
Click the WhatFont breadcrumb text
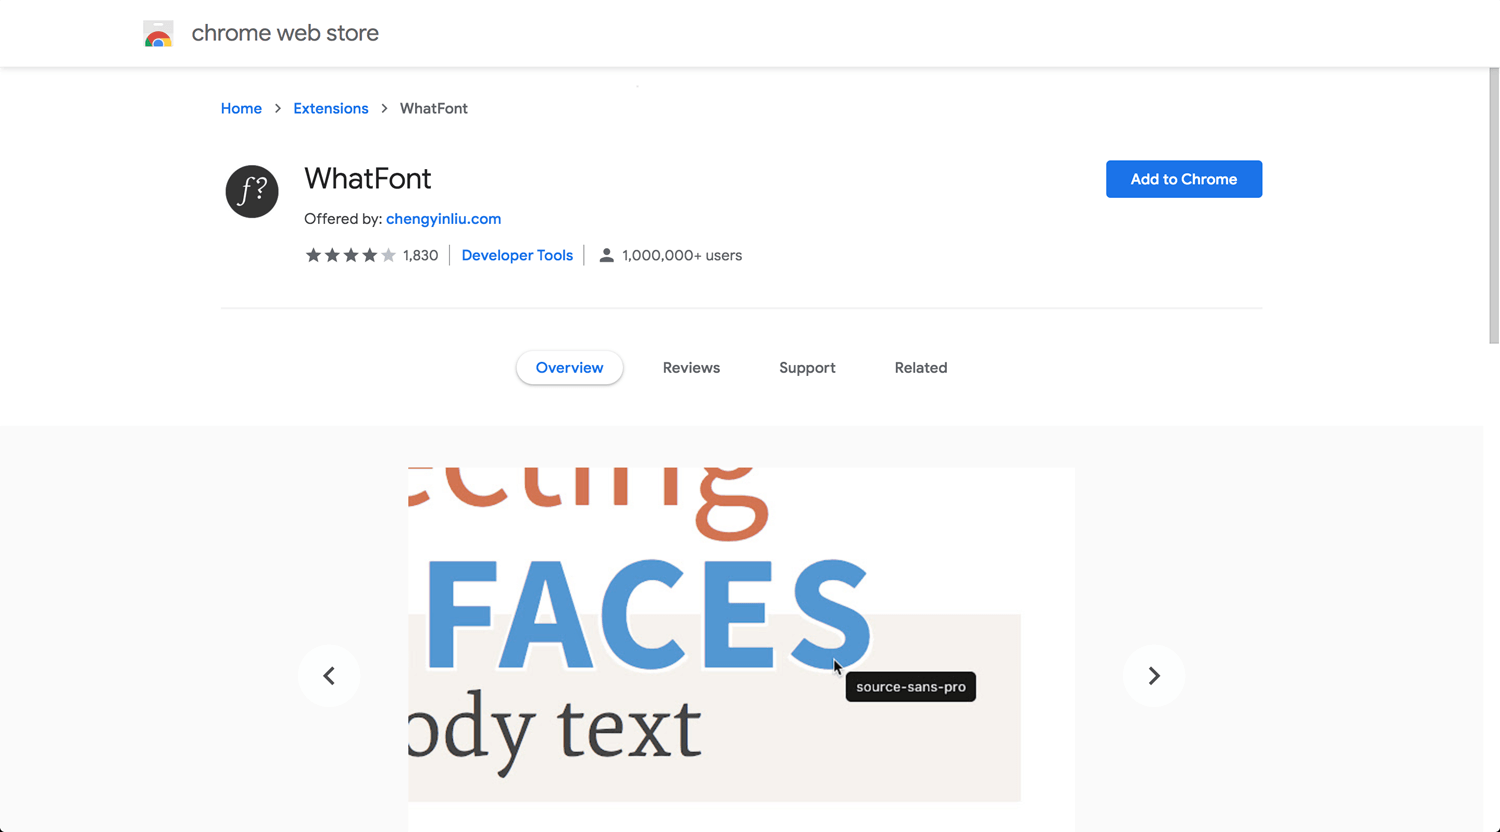point(434,108)
